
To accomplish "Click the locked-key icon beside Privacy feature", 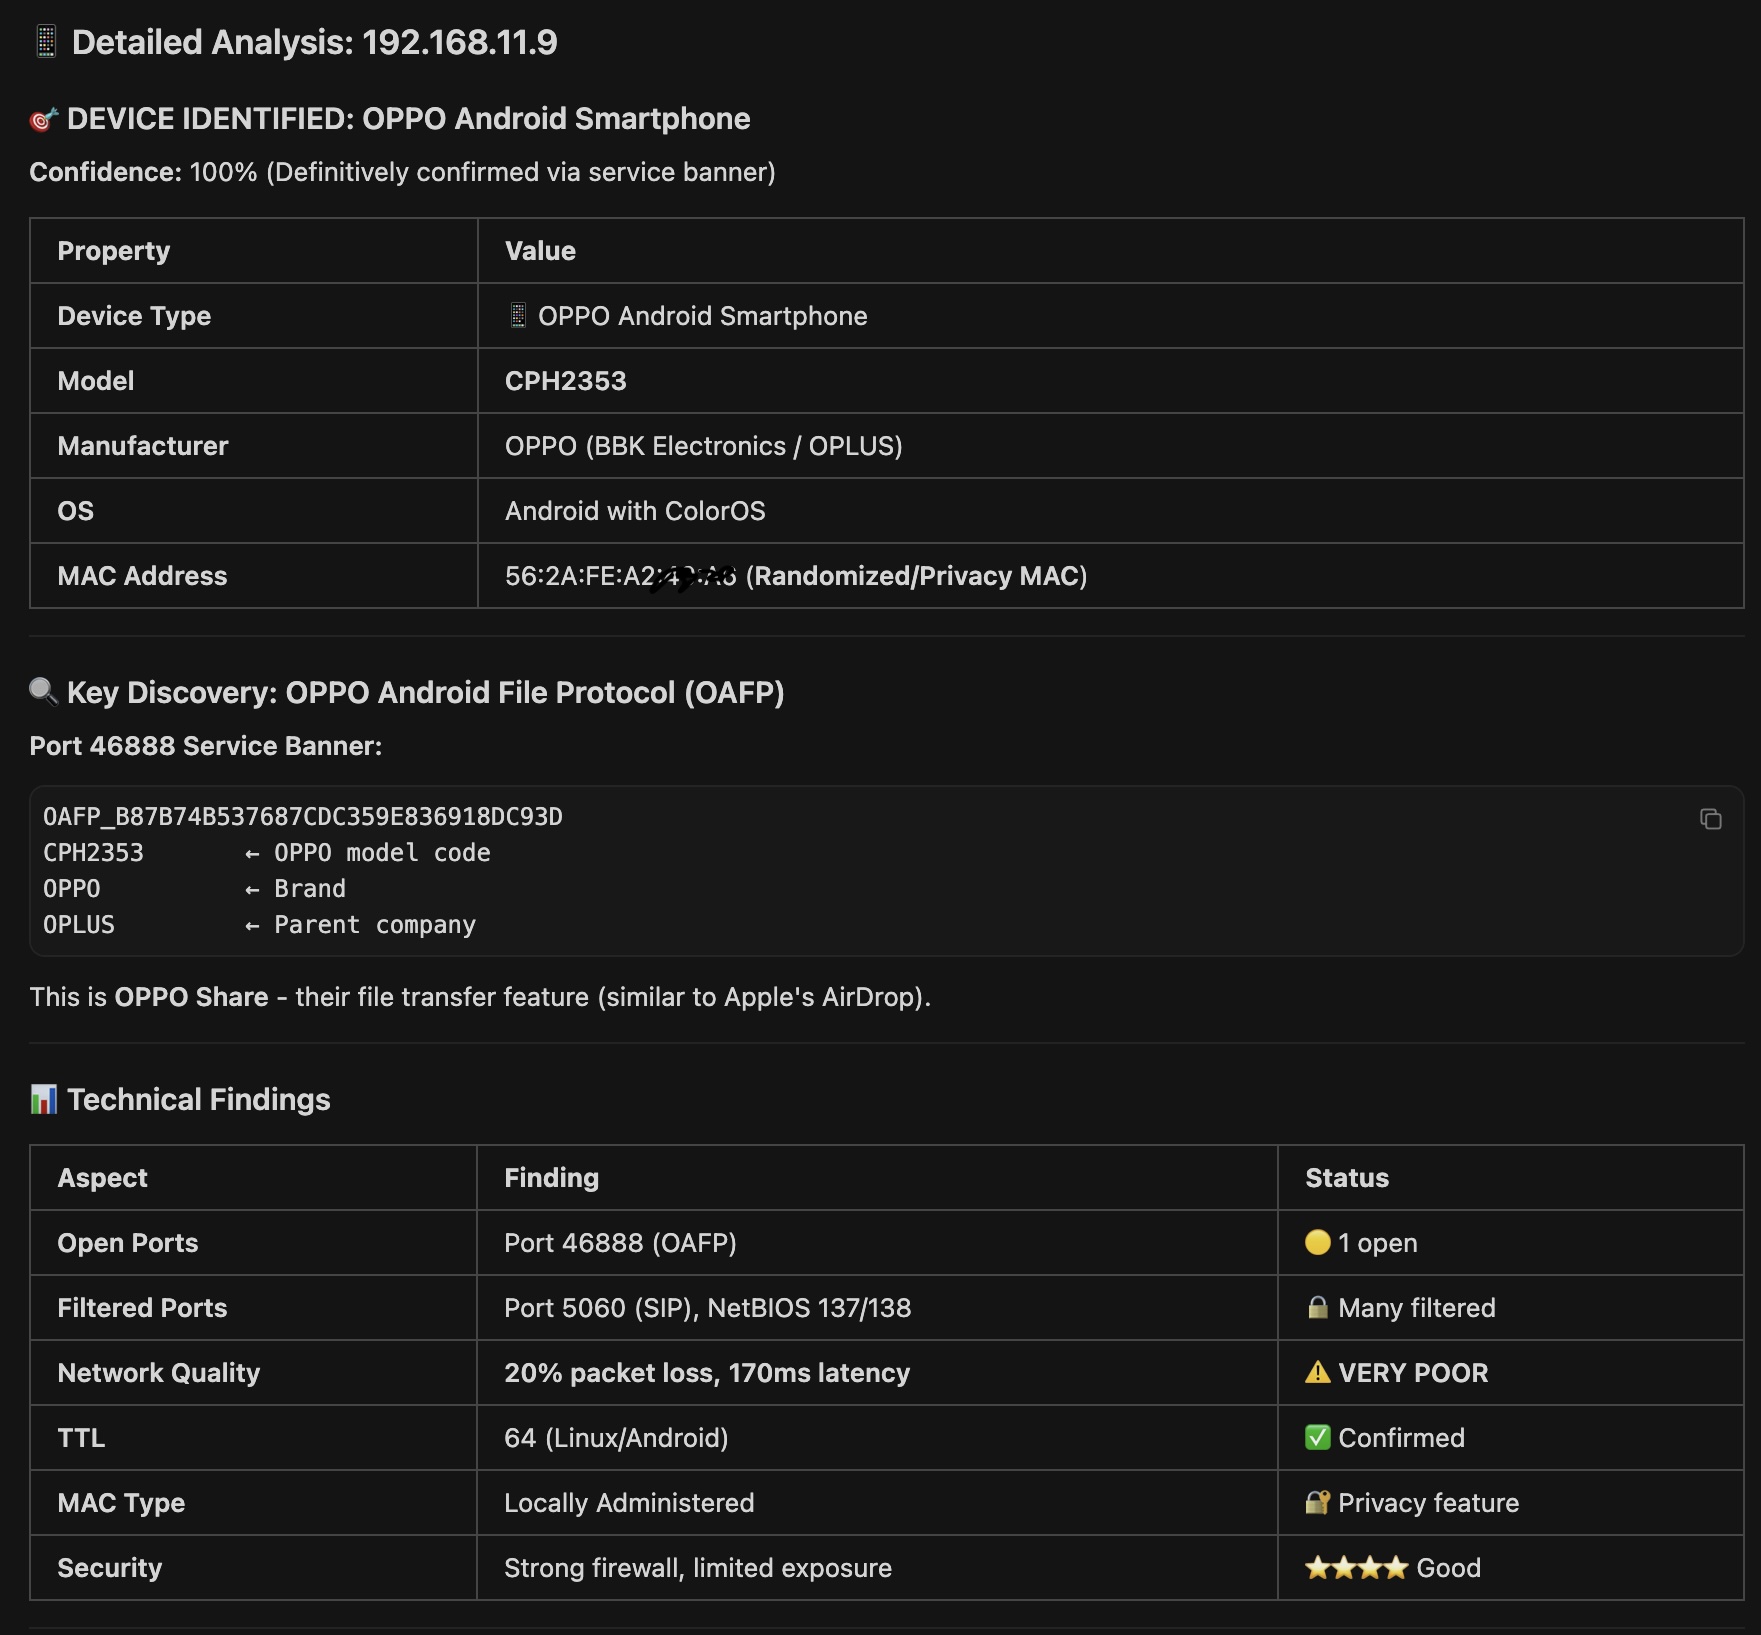I will click(x=1317, y=1502).
